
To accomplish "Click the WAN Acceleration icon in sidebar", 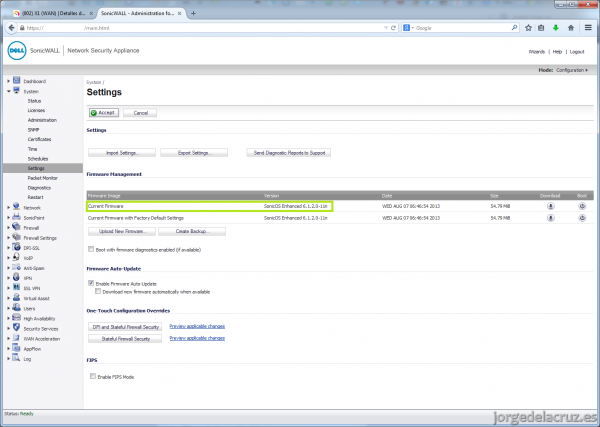I will [16, 338].
